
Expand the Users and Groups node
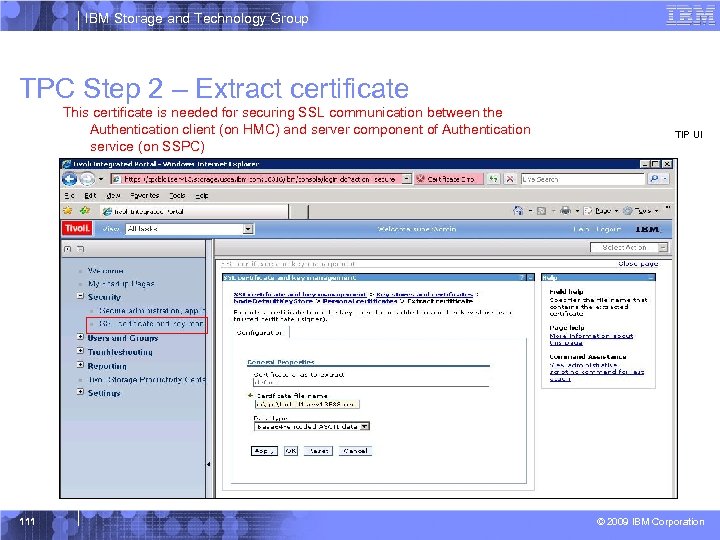pyautogui.click(x=80, y=337)
